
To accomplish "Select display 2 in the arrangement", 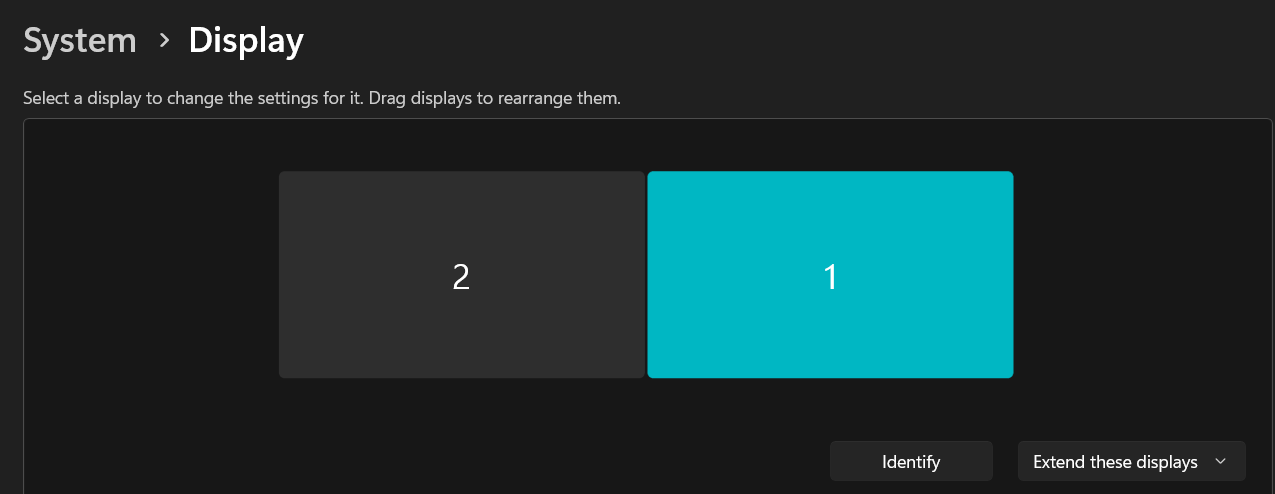I will pyautogui.click(x=461, y=275).
